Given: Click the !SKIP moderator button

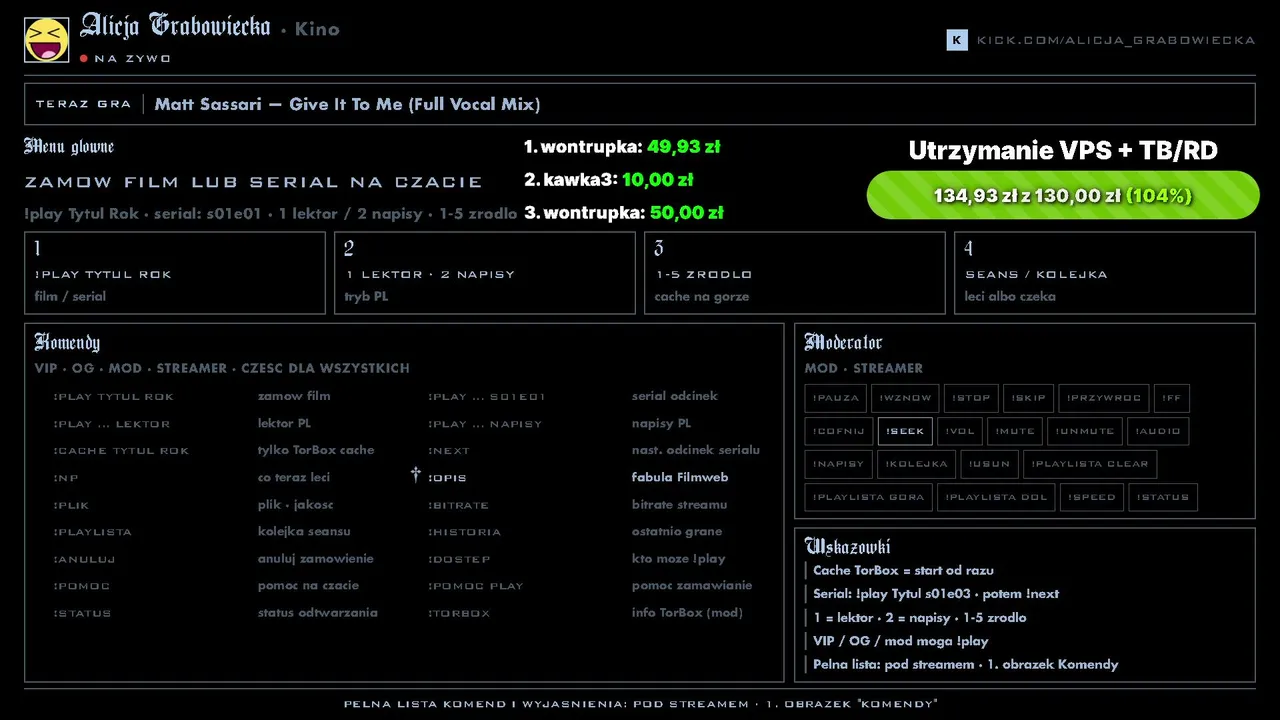Looking at the screenshot, I should pos(1028,398).
